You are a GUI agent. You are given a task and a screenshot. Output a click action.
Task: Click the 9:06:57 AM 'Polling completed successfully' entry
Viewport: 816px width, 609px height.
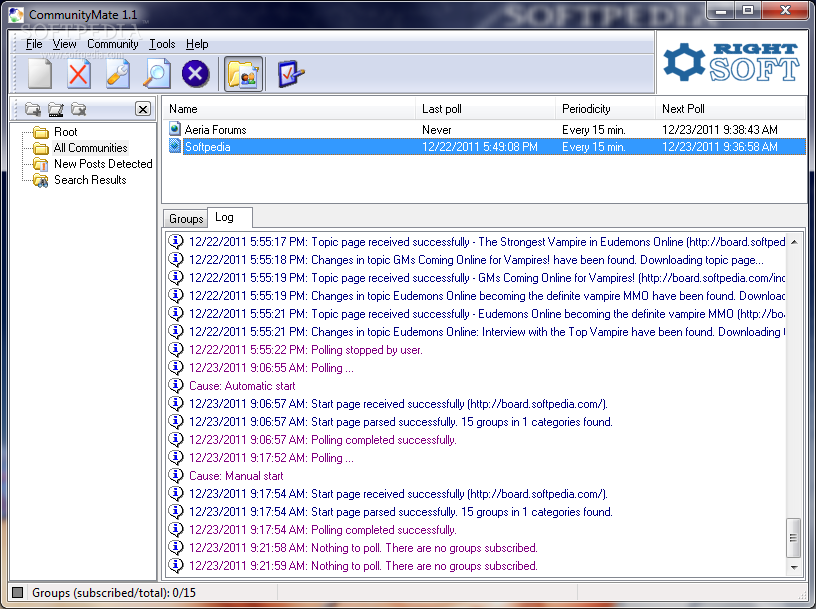(x=323, y=440)
